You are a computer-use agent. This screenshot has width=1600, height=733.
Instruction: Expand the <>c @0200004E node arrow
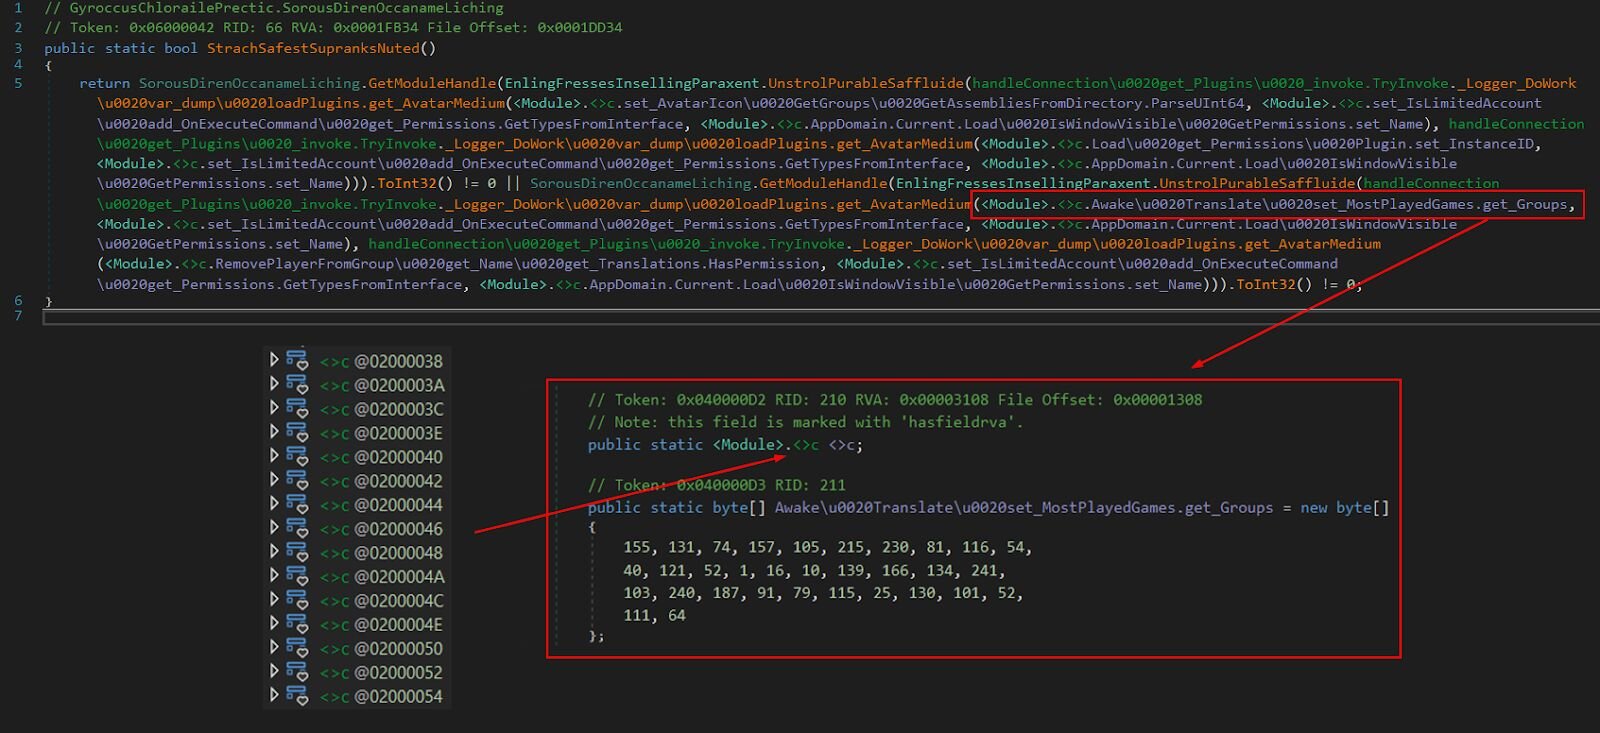(x=274, y=624)
